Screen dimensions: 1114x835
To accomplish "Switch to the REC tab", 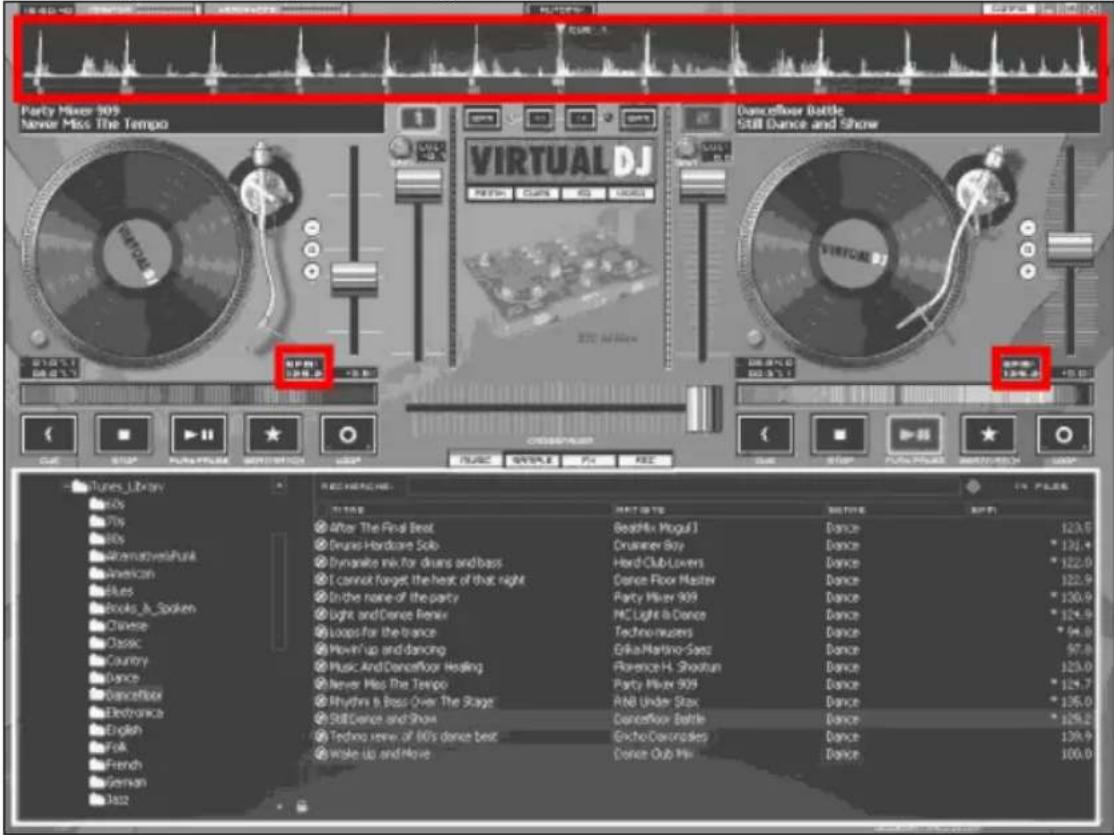I will click(644, 460).
